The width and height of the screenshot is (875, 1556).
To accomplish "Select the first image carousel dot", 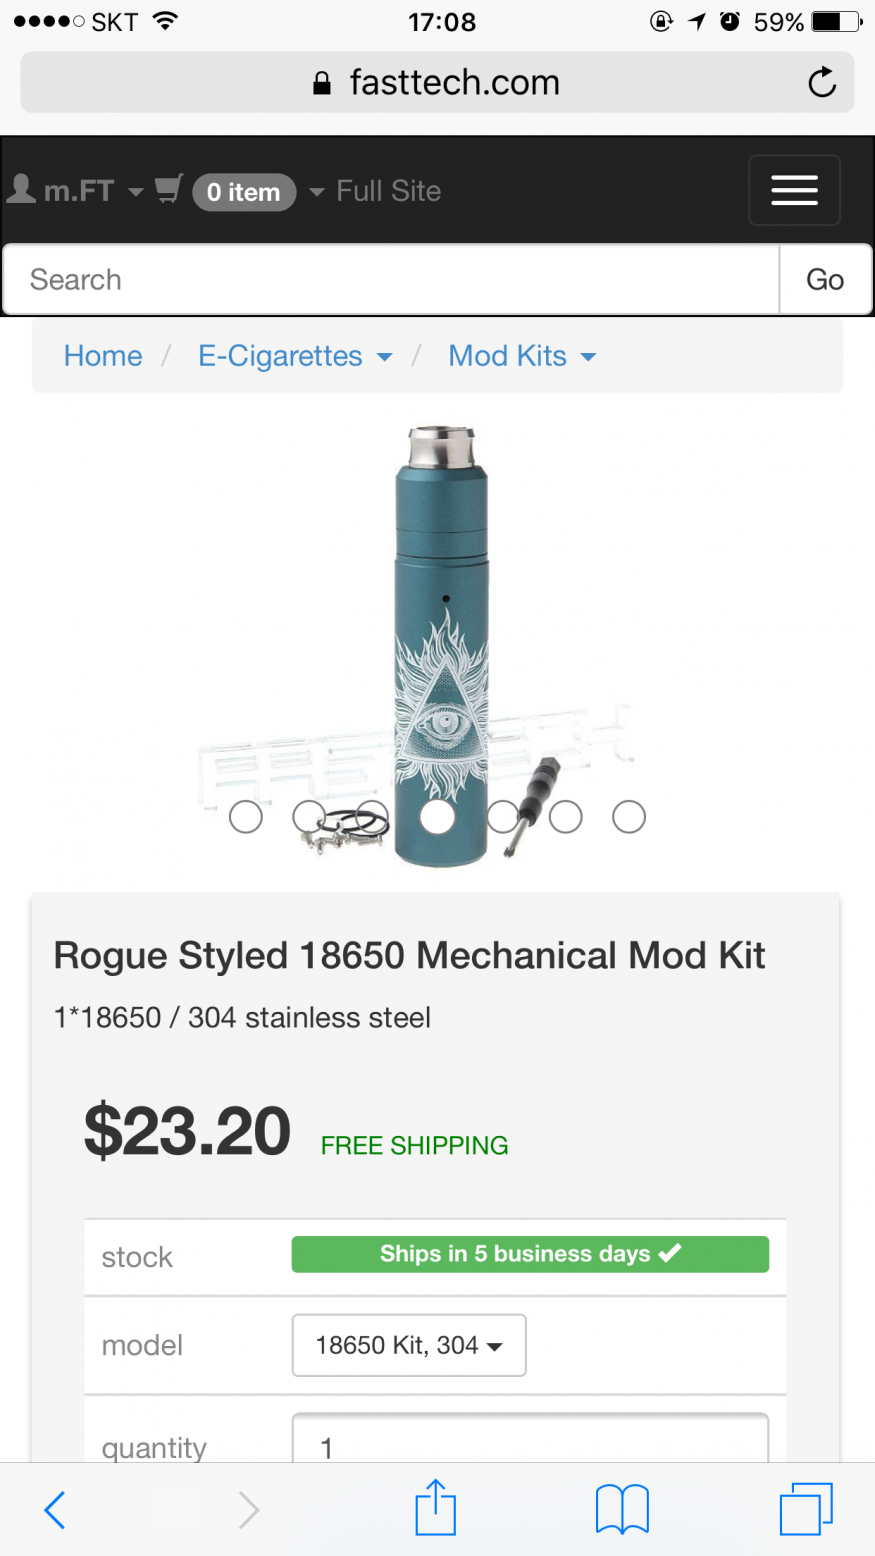I will (246, 817).
